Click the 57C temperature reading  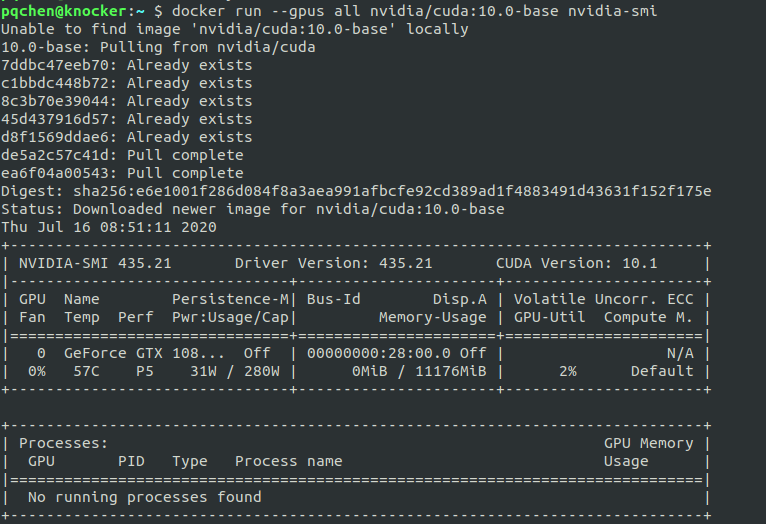pyautogui.click(x=86, y=371)
